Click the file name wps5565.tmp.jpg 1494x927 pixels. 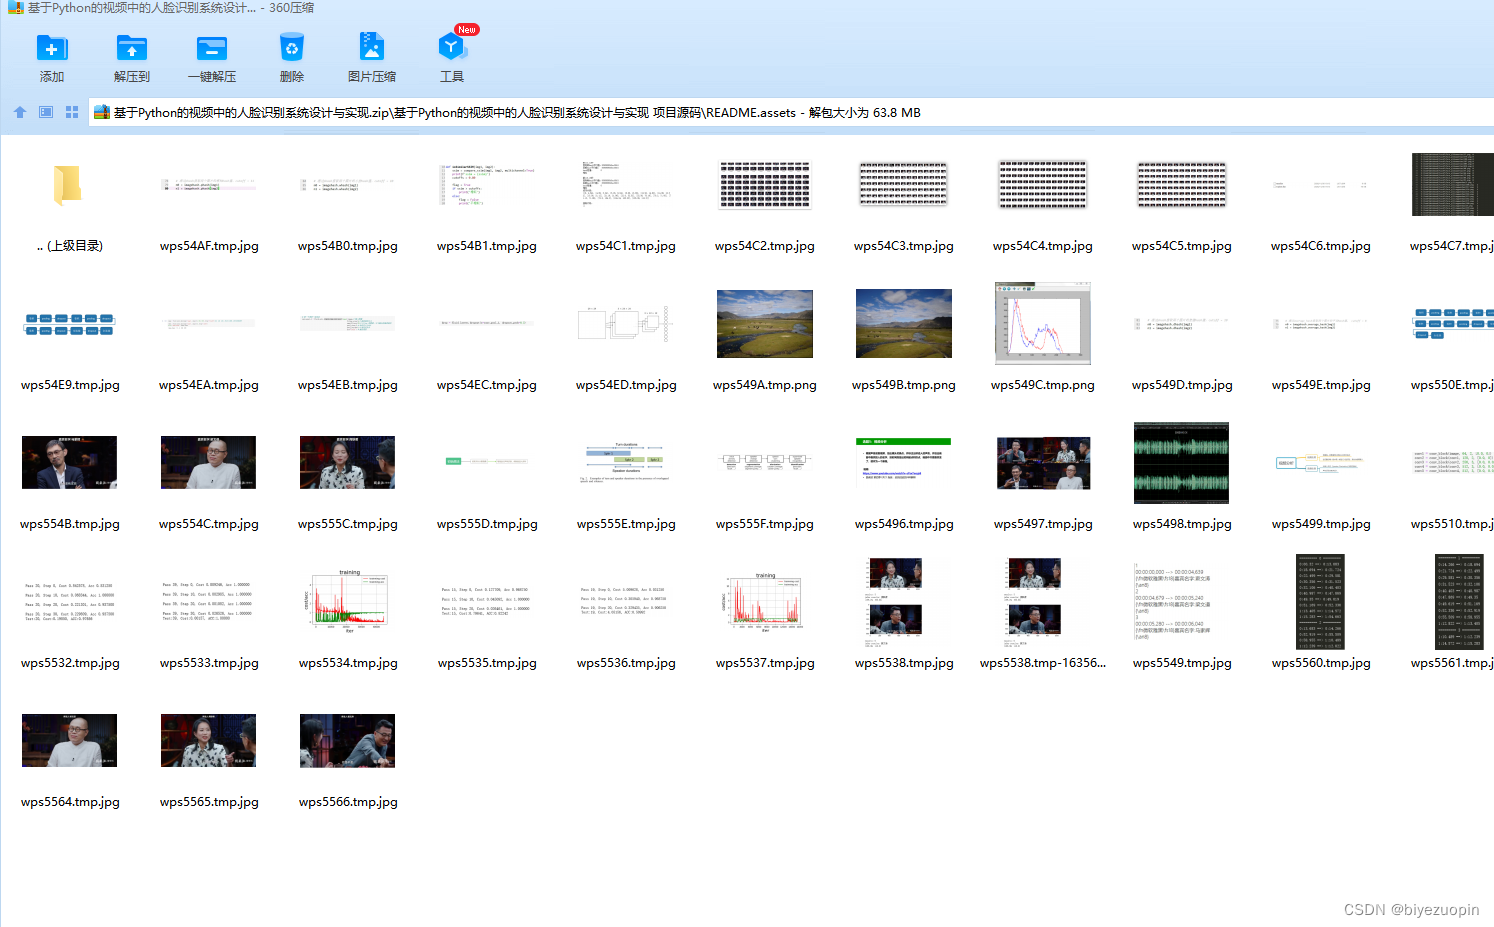point(209,802)
